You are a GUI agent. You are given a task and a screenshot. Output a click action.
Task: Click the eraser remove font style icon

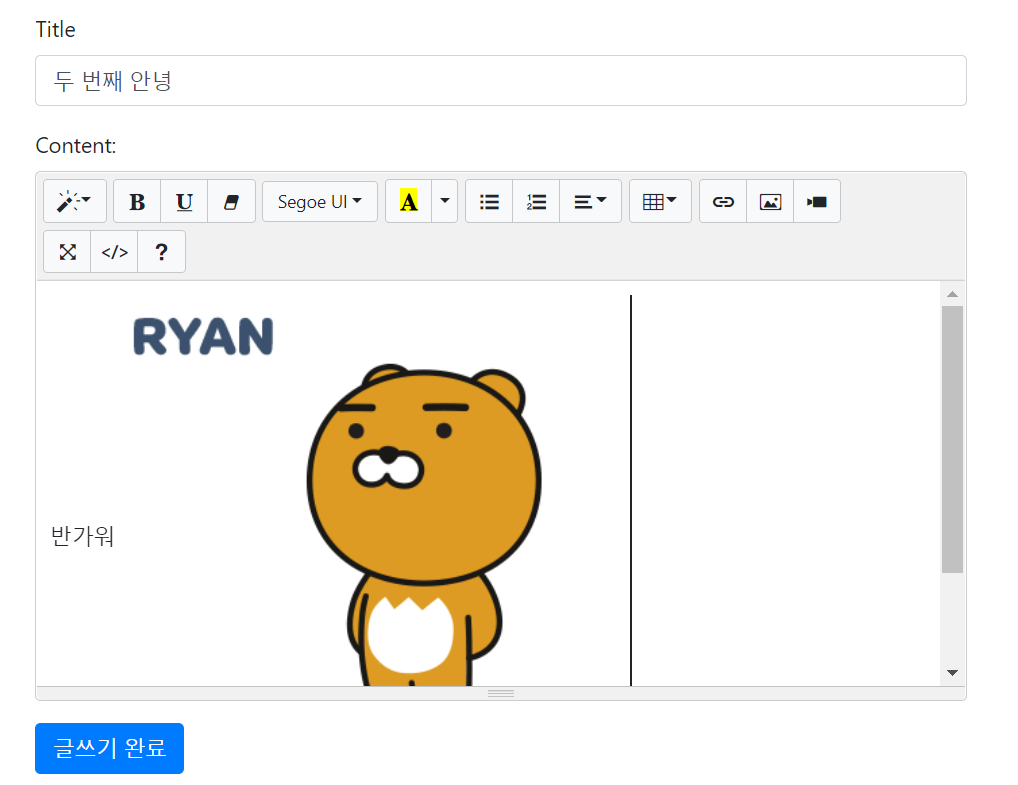232,201
